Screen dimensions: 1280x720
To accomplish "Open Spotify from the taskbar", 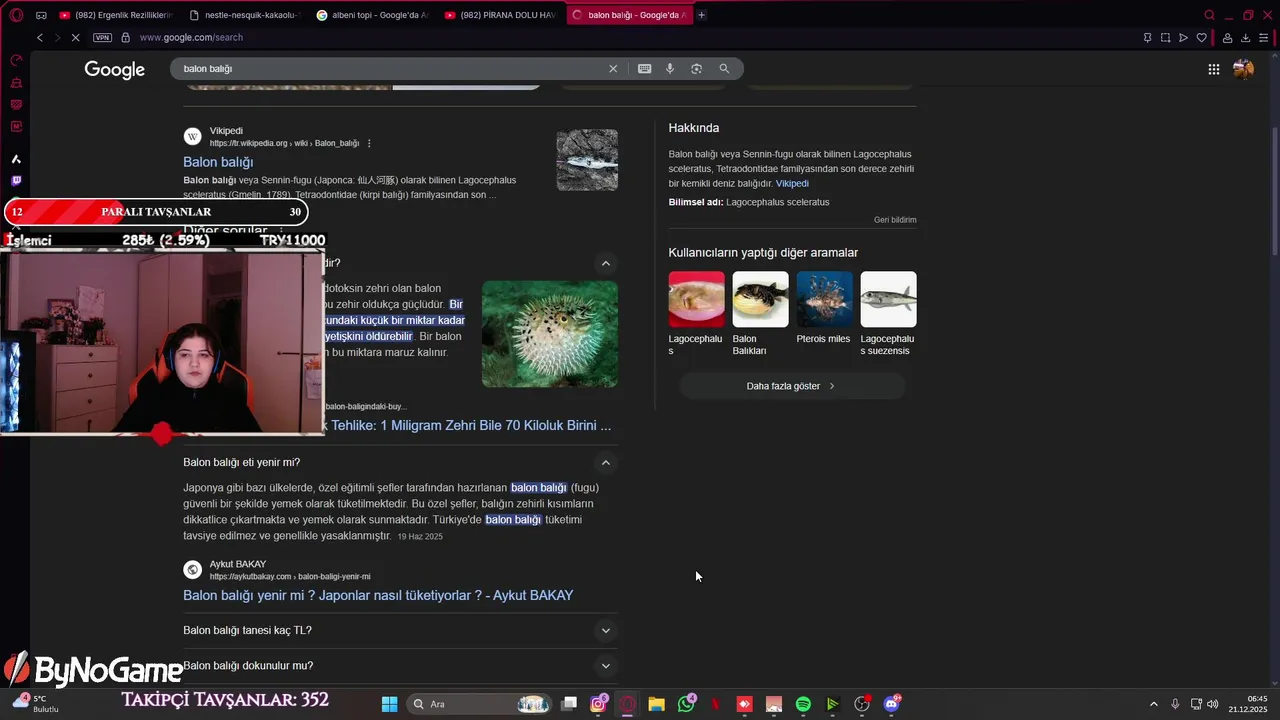I will (x=803, y=704).
